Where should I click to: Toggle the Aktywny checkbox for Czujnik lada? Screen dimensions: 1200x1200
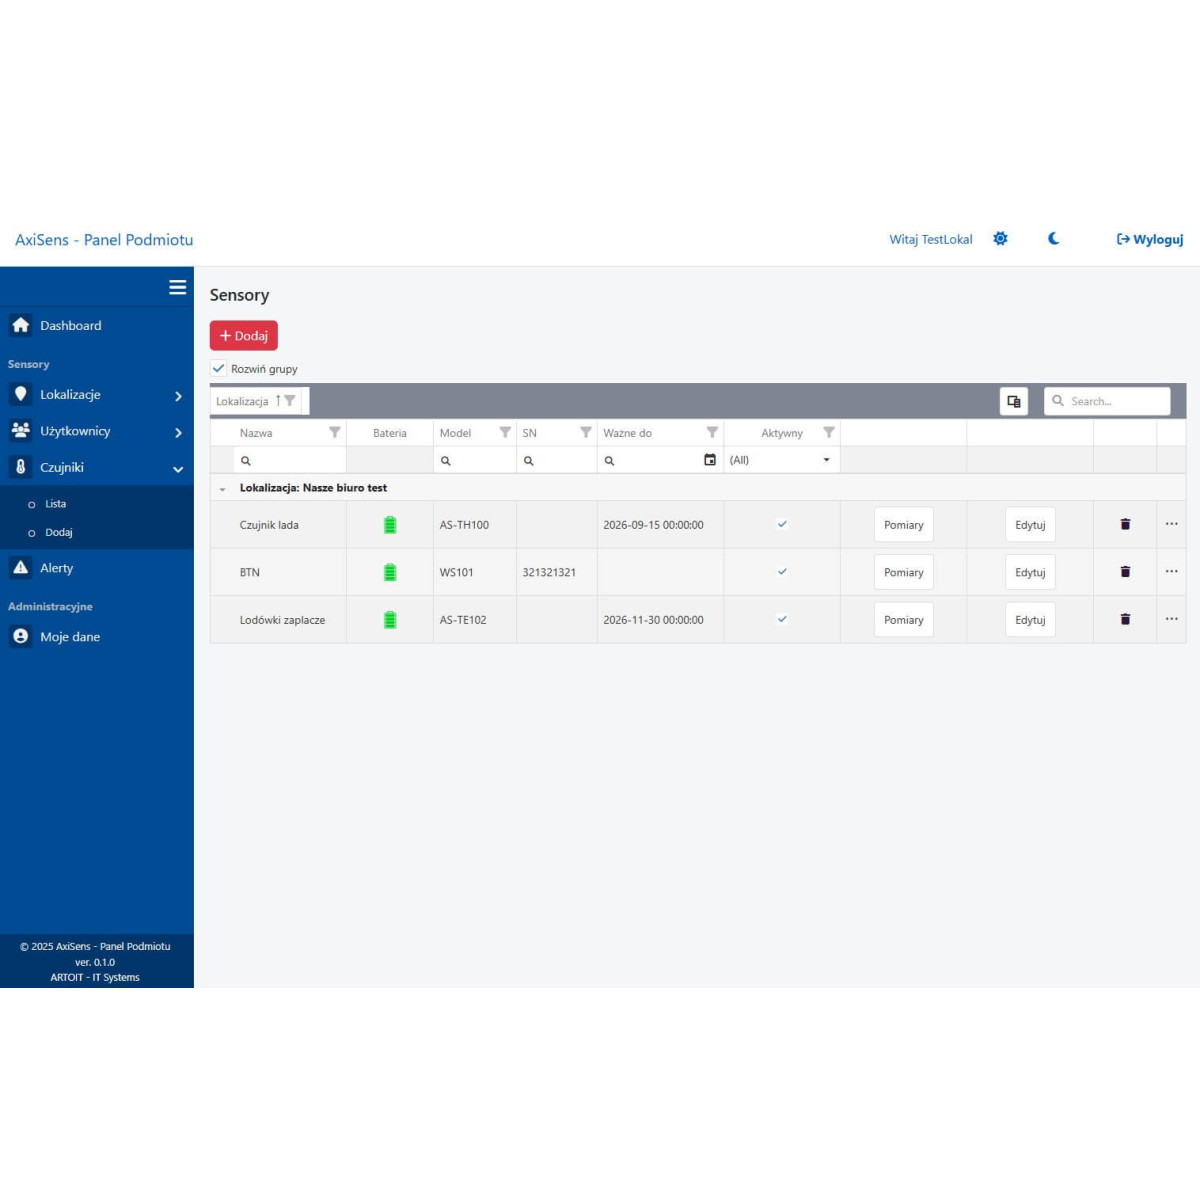coord(782,524)
